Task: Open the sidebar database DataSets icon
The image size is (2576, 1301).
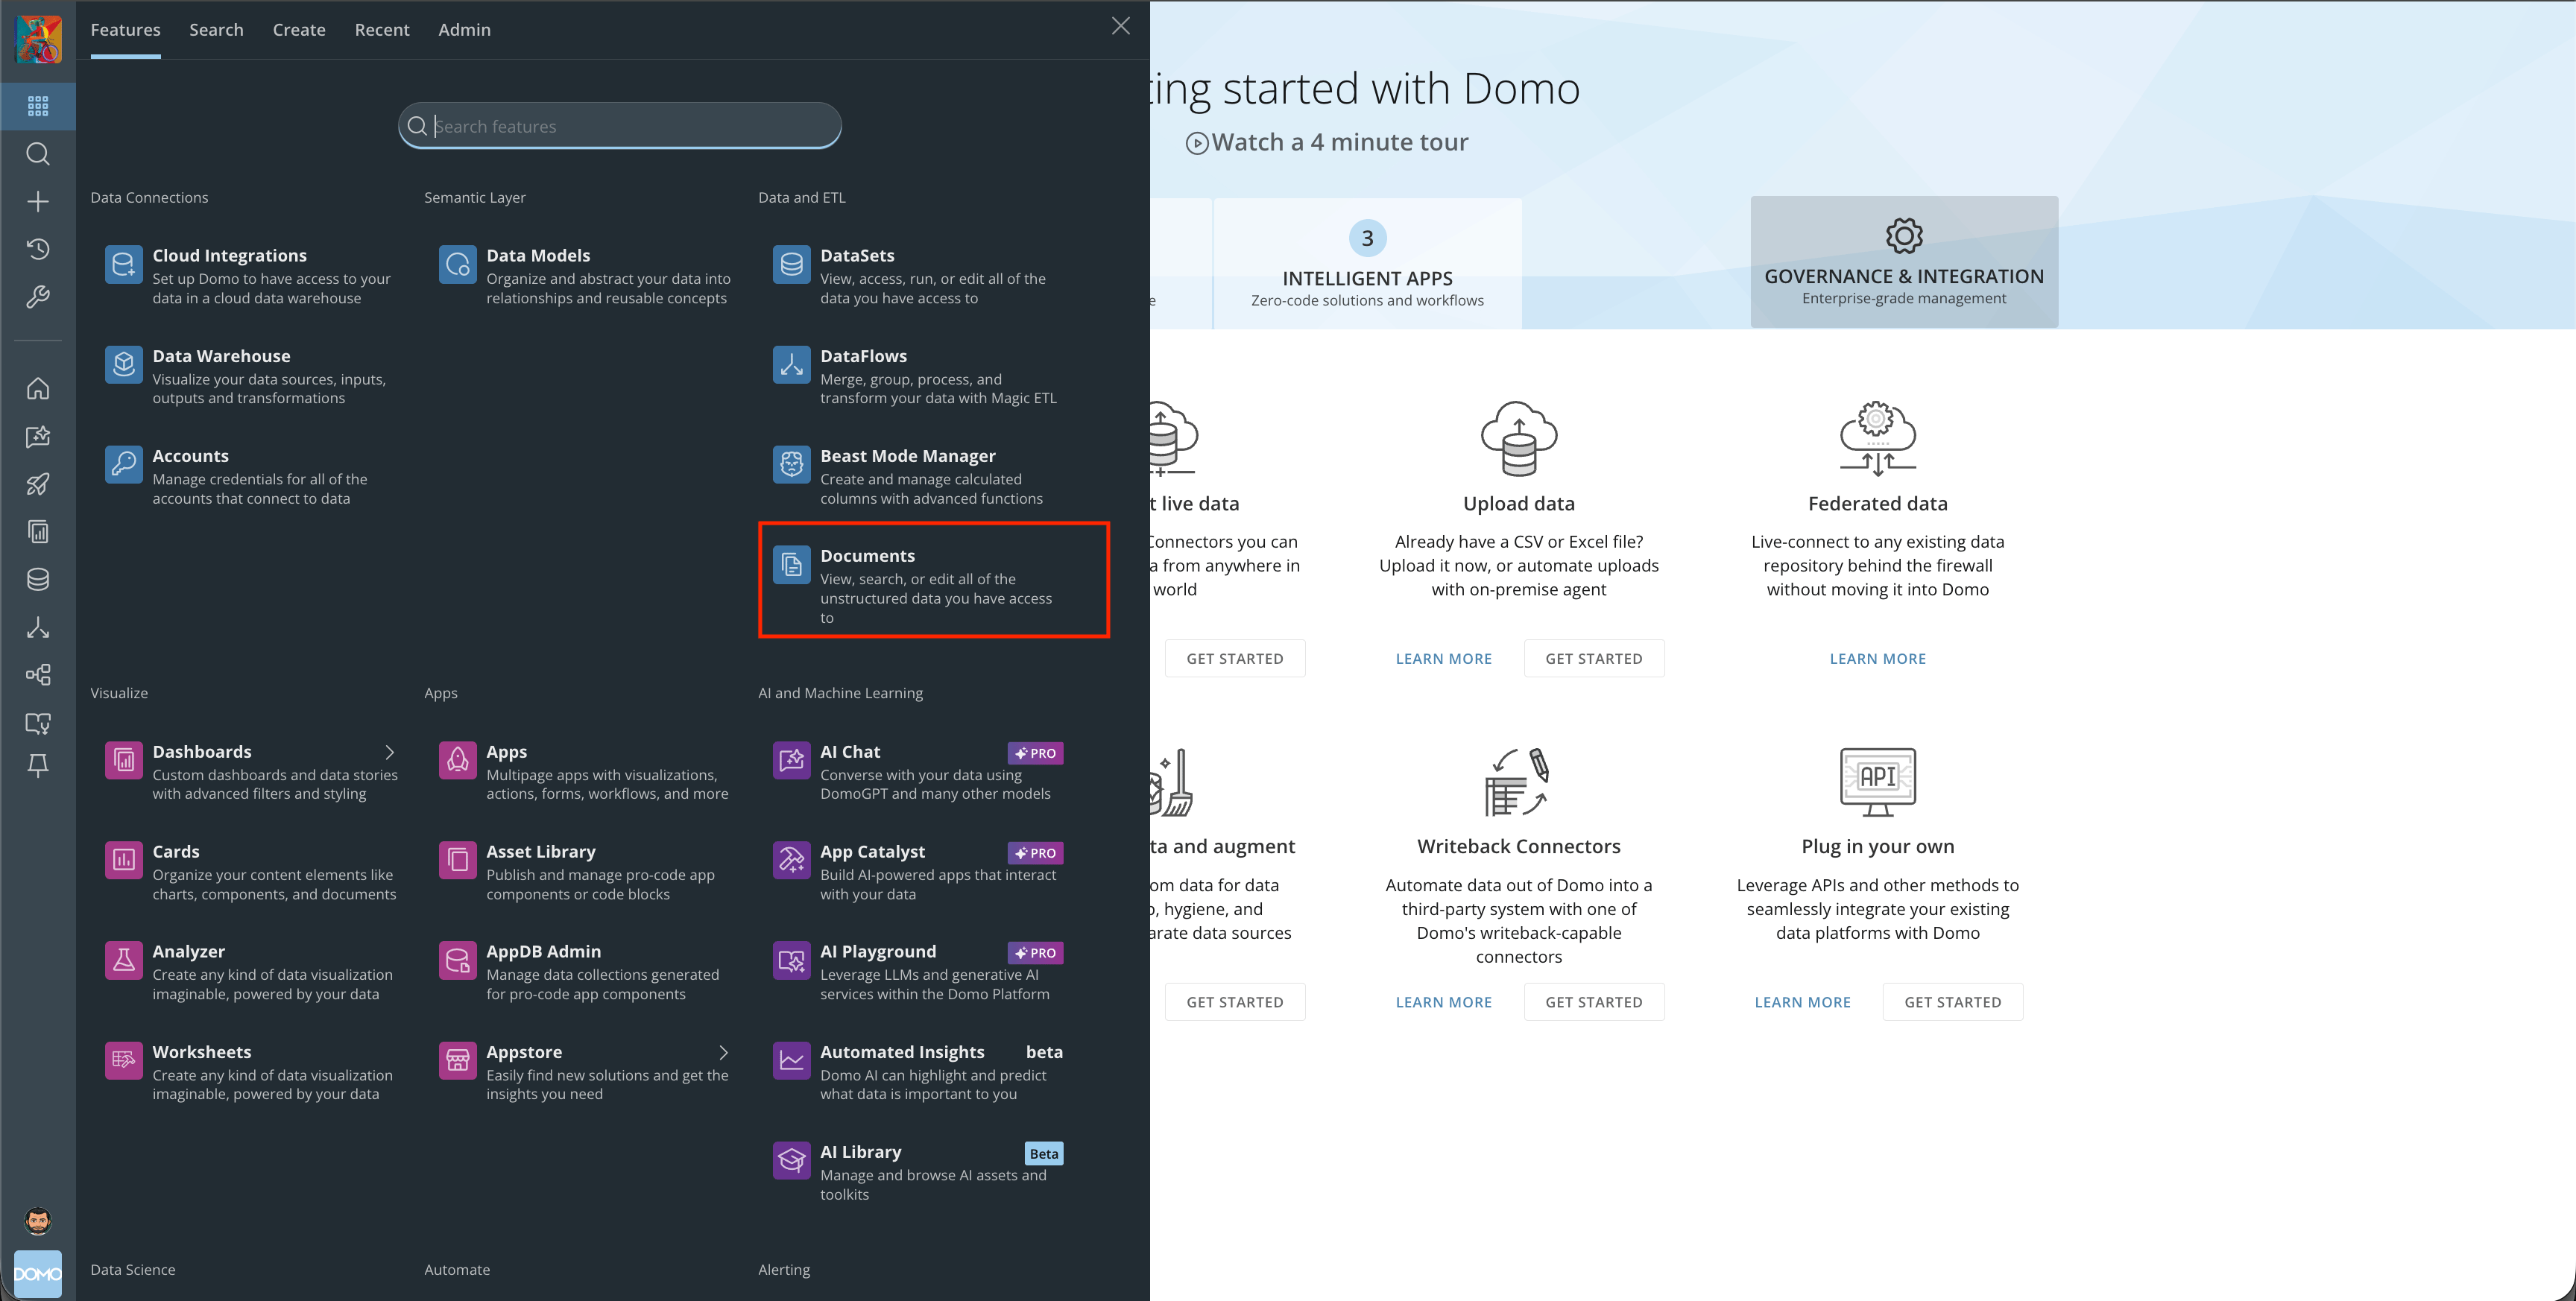Action: click(x=38, y=579)
